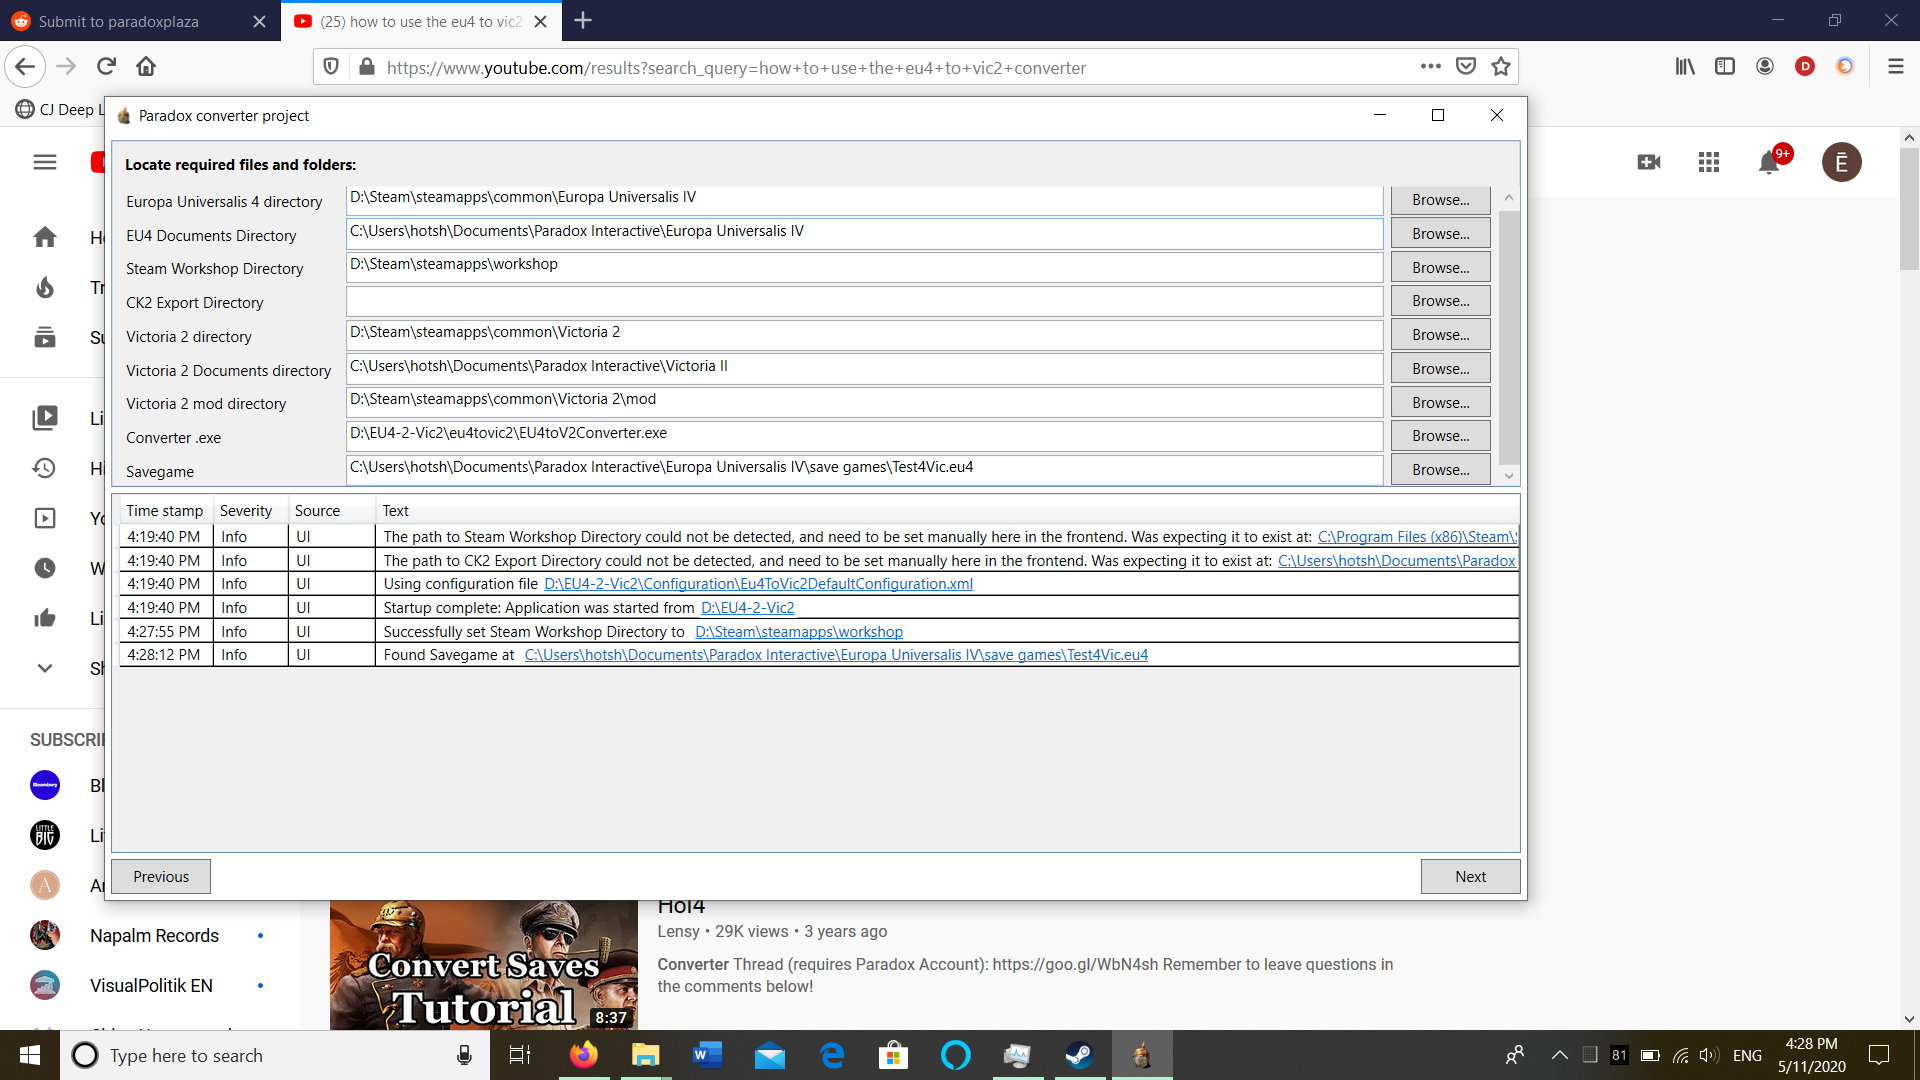Open Firefox hamburger menu
Image resolution: width=1920 pixels, height=1080 pixels.
1895,67
